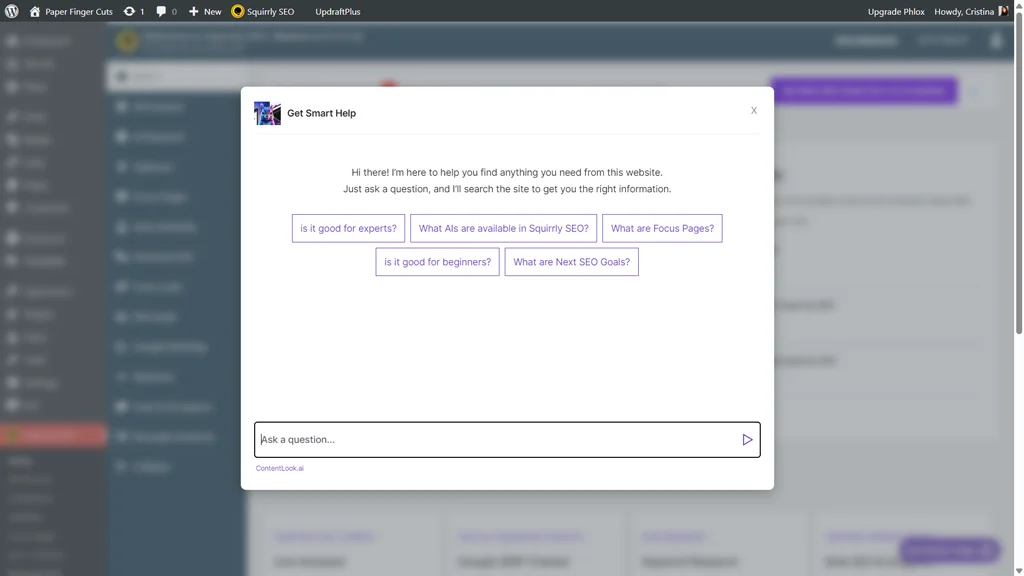Screen dimensions: 1024x576
Task: Open the ContentLook.ai link
Action: coord(280,468)
